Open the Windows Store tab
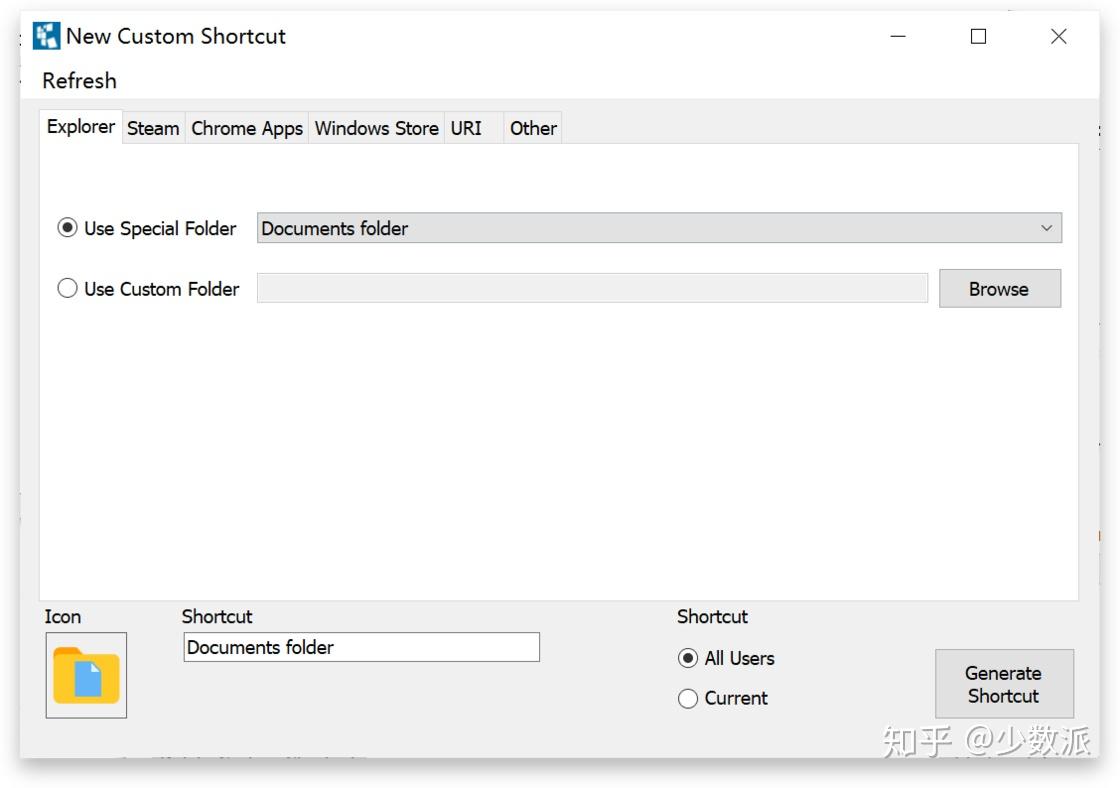Viewport: 1120px width, 788px height. click(376, 128)
